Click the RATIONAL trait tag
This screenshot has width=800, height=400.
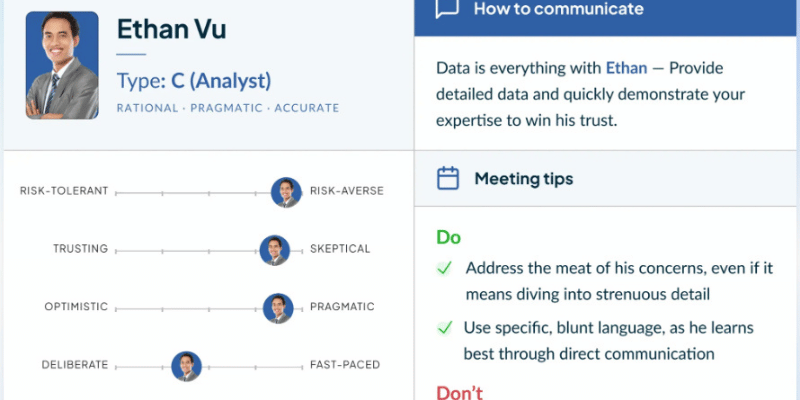point(147,108)
